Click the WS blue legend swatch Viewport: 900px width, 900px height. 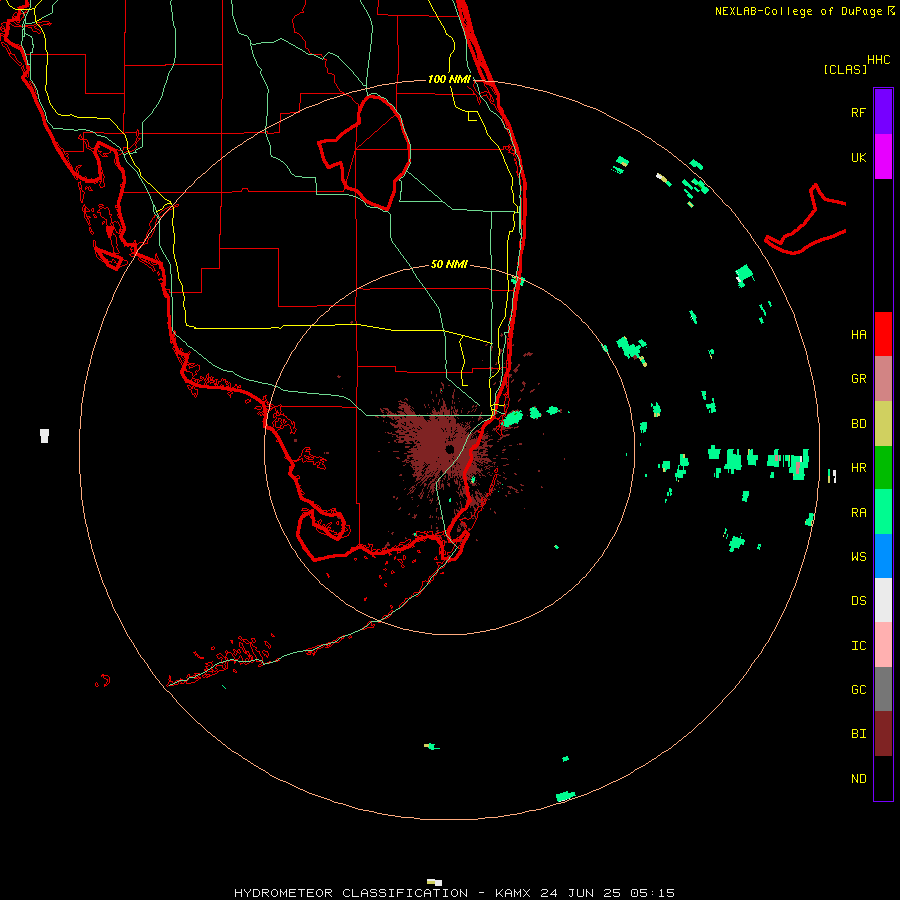(883, 556)
